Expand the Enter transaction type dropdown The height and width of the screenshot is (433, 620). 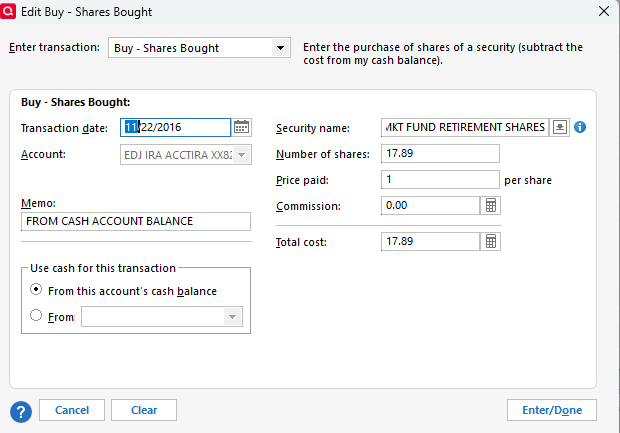pos(280,48)
